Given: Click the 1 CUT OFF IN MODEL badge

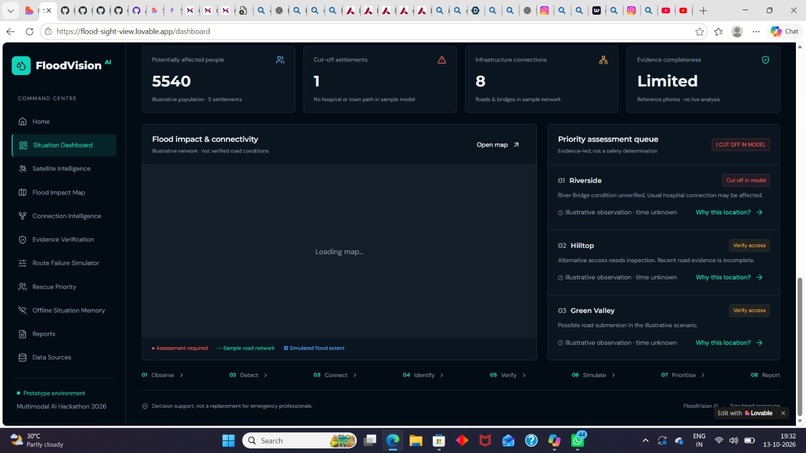Looking at the screenshot, I should [741, 144].
